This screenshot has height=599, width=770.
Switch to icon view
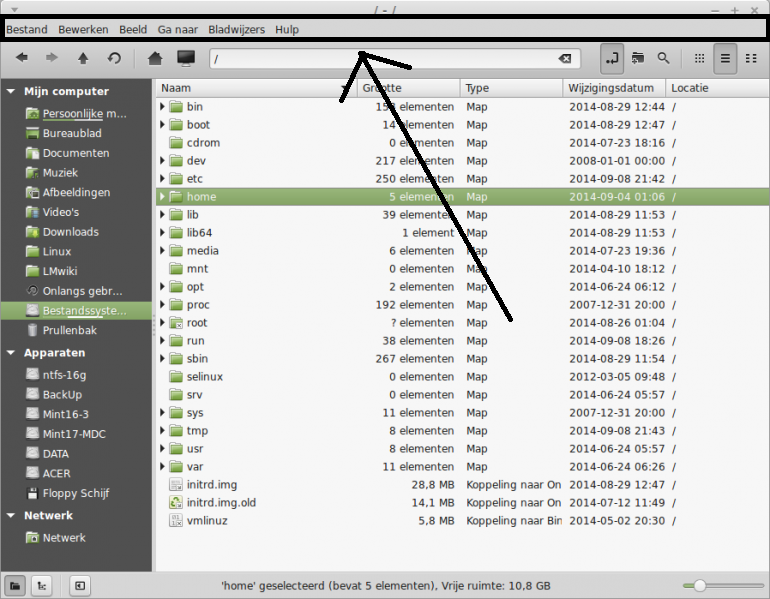(x=699, y=58)
